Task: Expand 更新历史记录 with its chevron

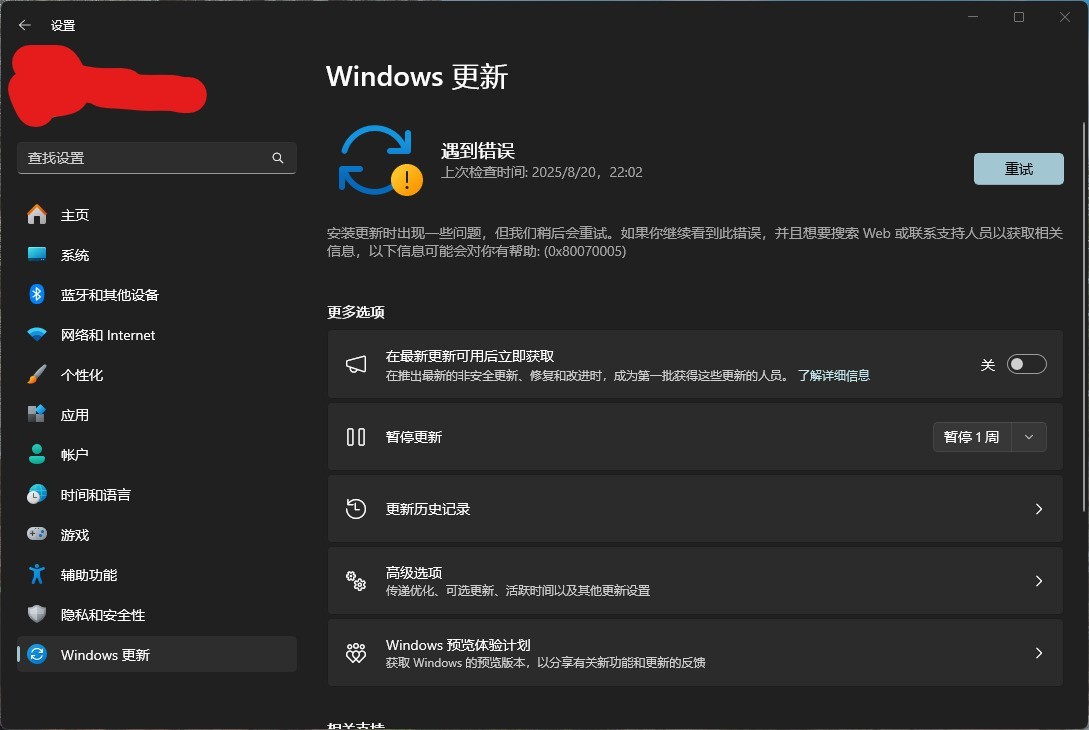Action: [x=1038, y=509]
